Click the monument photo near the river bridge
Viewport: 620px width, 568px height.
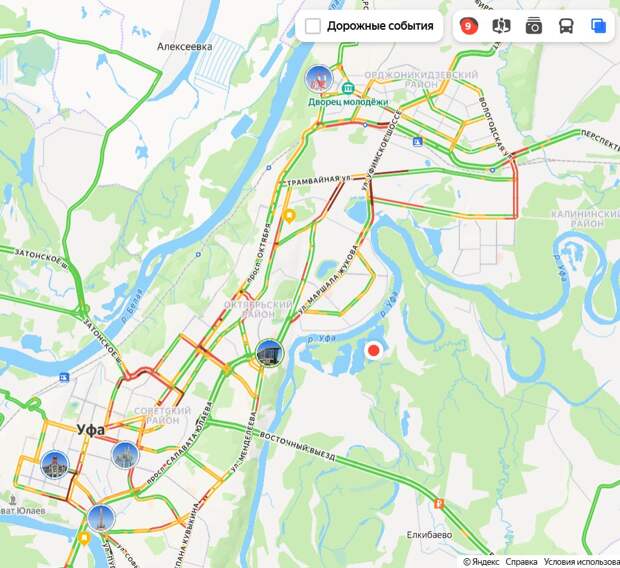[101, 518]
